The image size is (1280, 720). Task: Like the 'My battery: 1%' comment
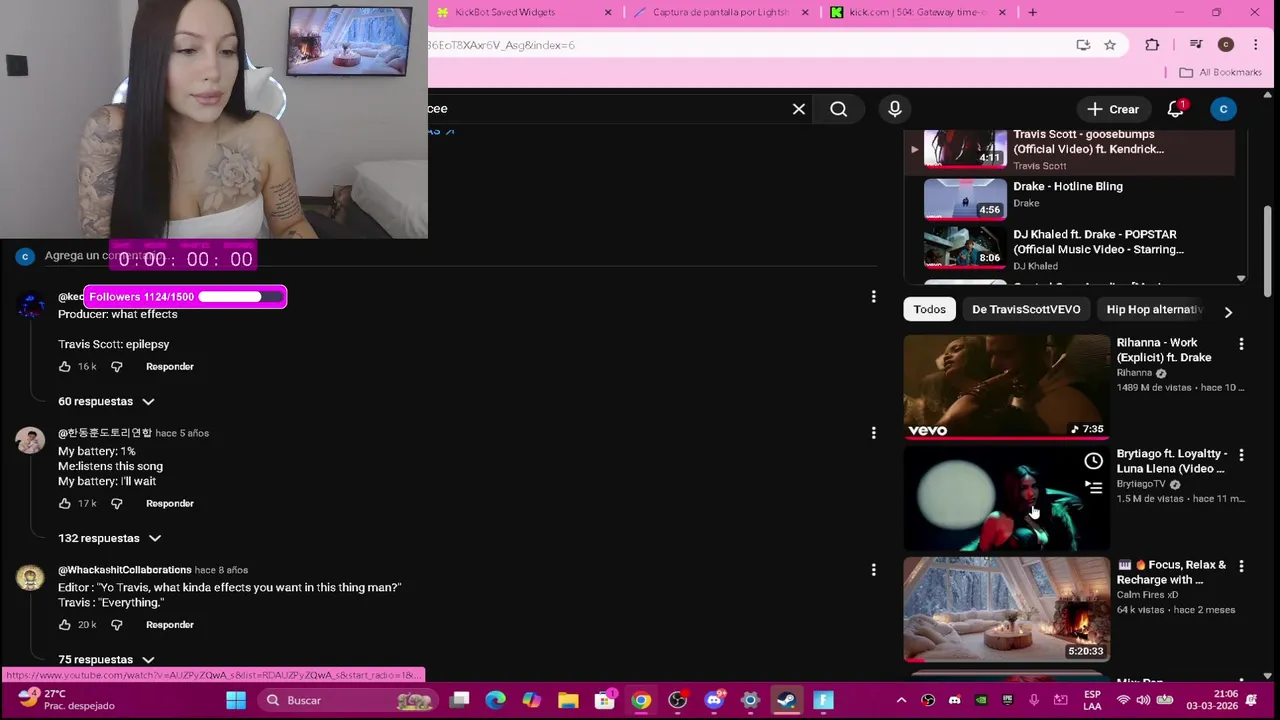tap(65, 504)
